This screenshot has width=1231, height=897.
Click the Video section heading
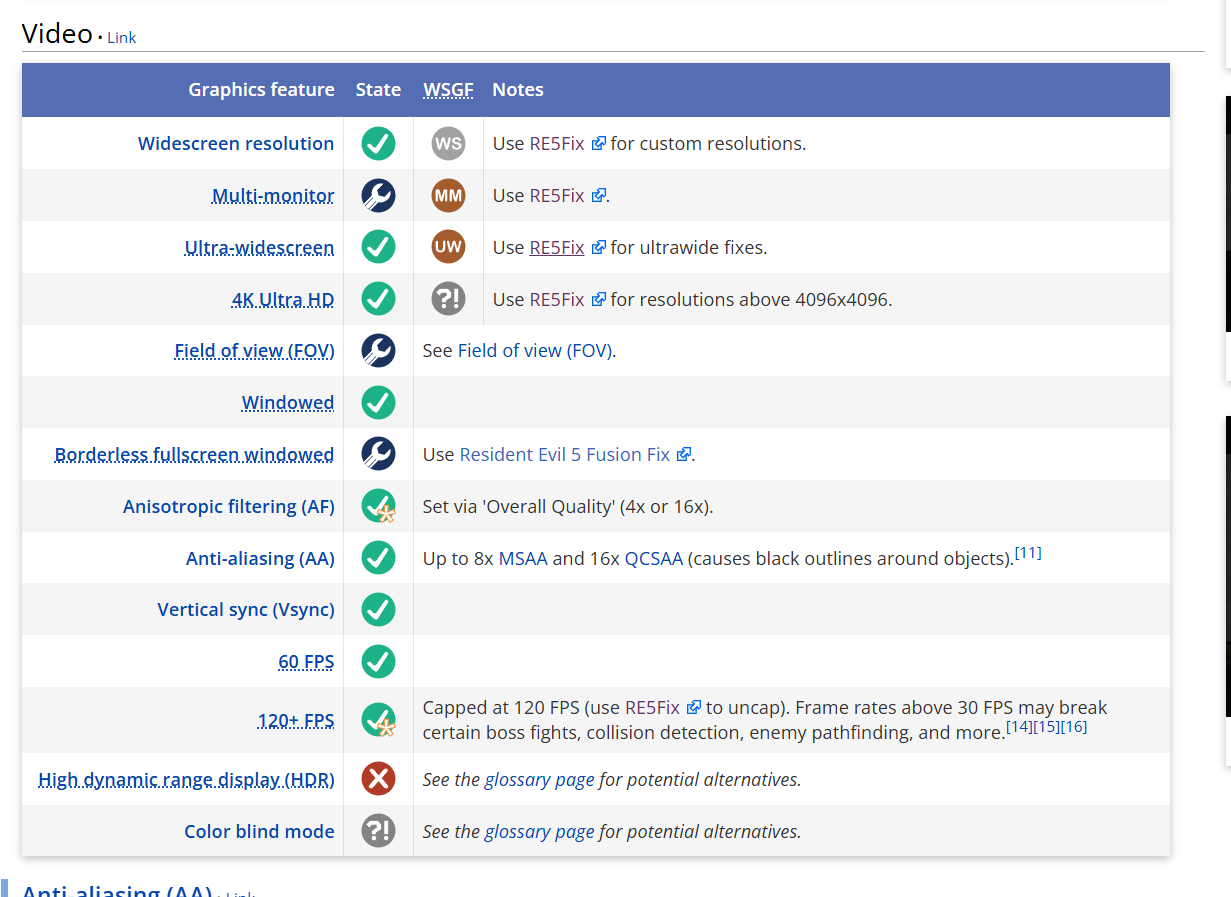[x=57, y=33]
